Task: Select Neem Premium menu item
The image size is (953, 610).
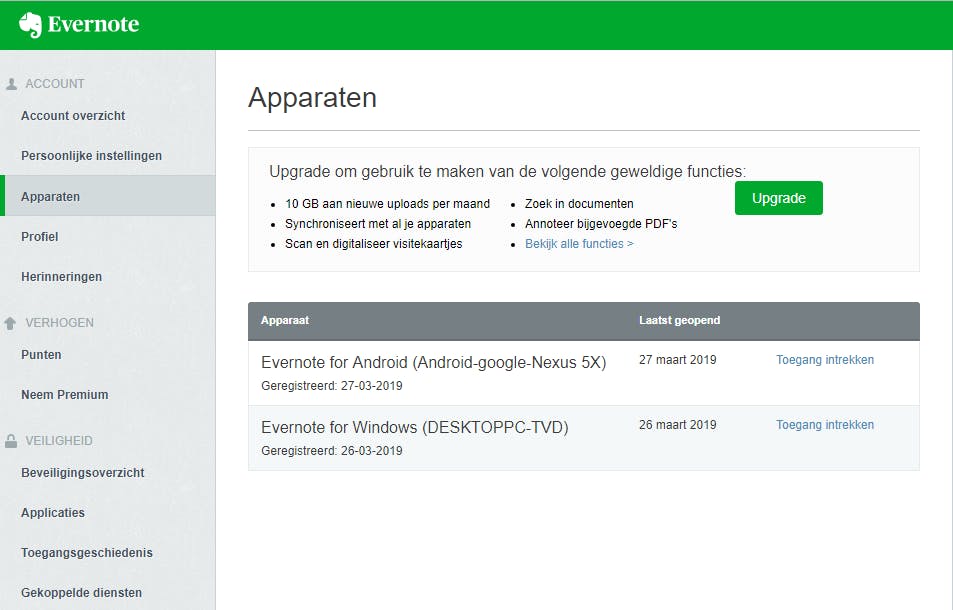Action: click(64, 395)
